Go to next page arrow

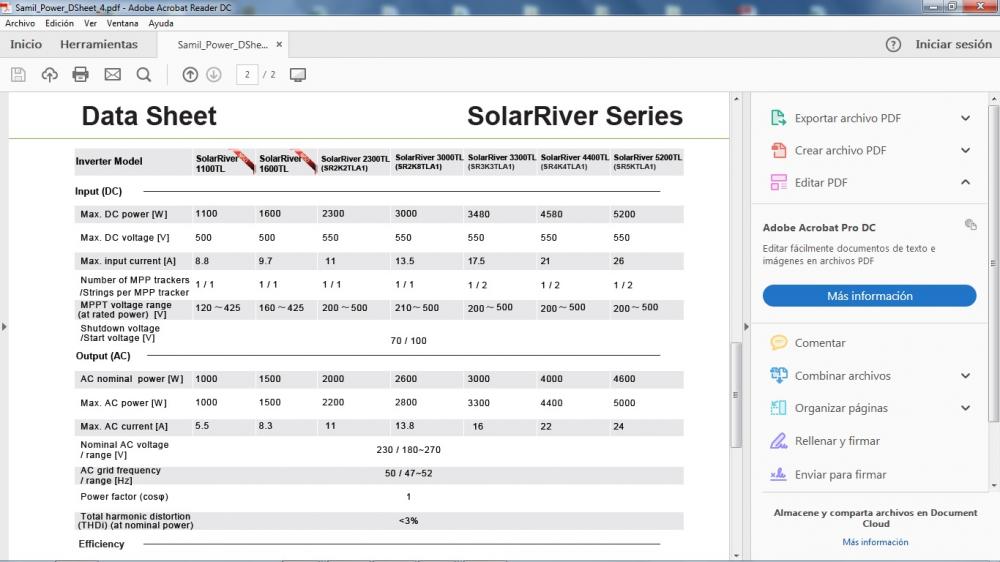click(x=214, y=75)
